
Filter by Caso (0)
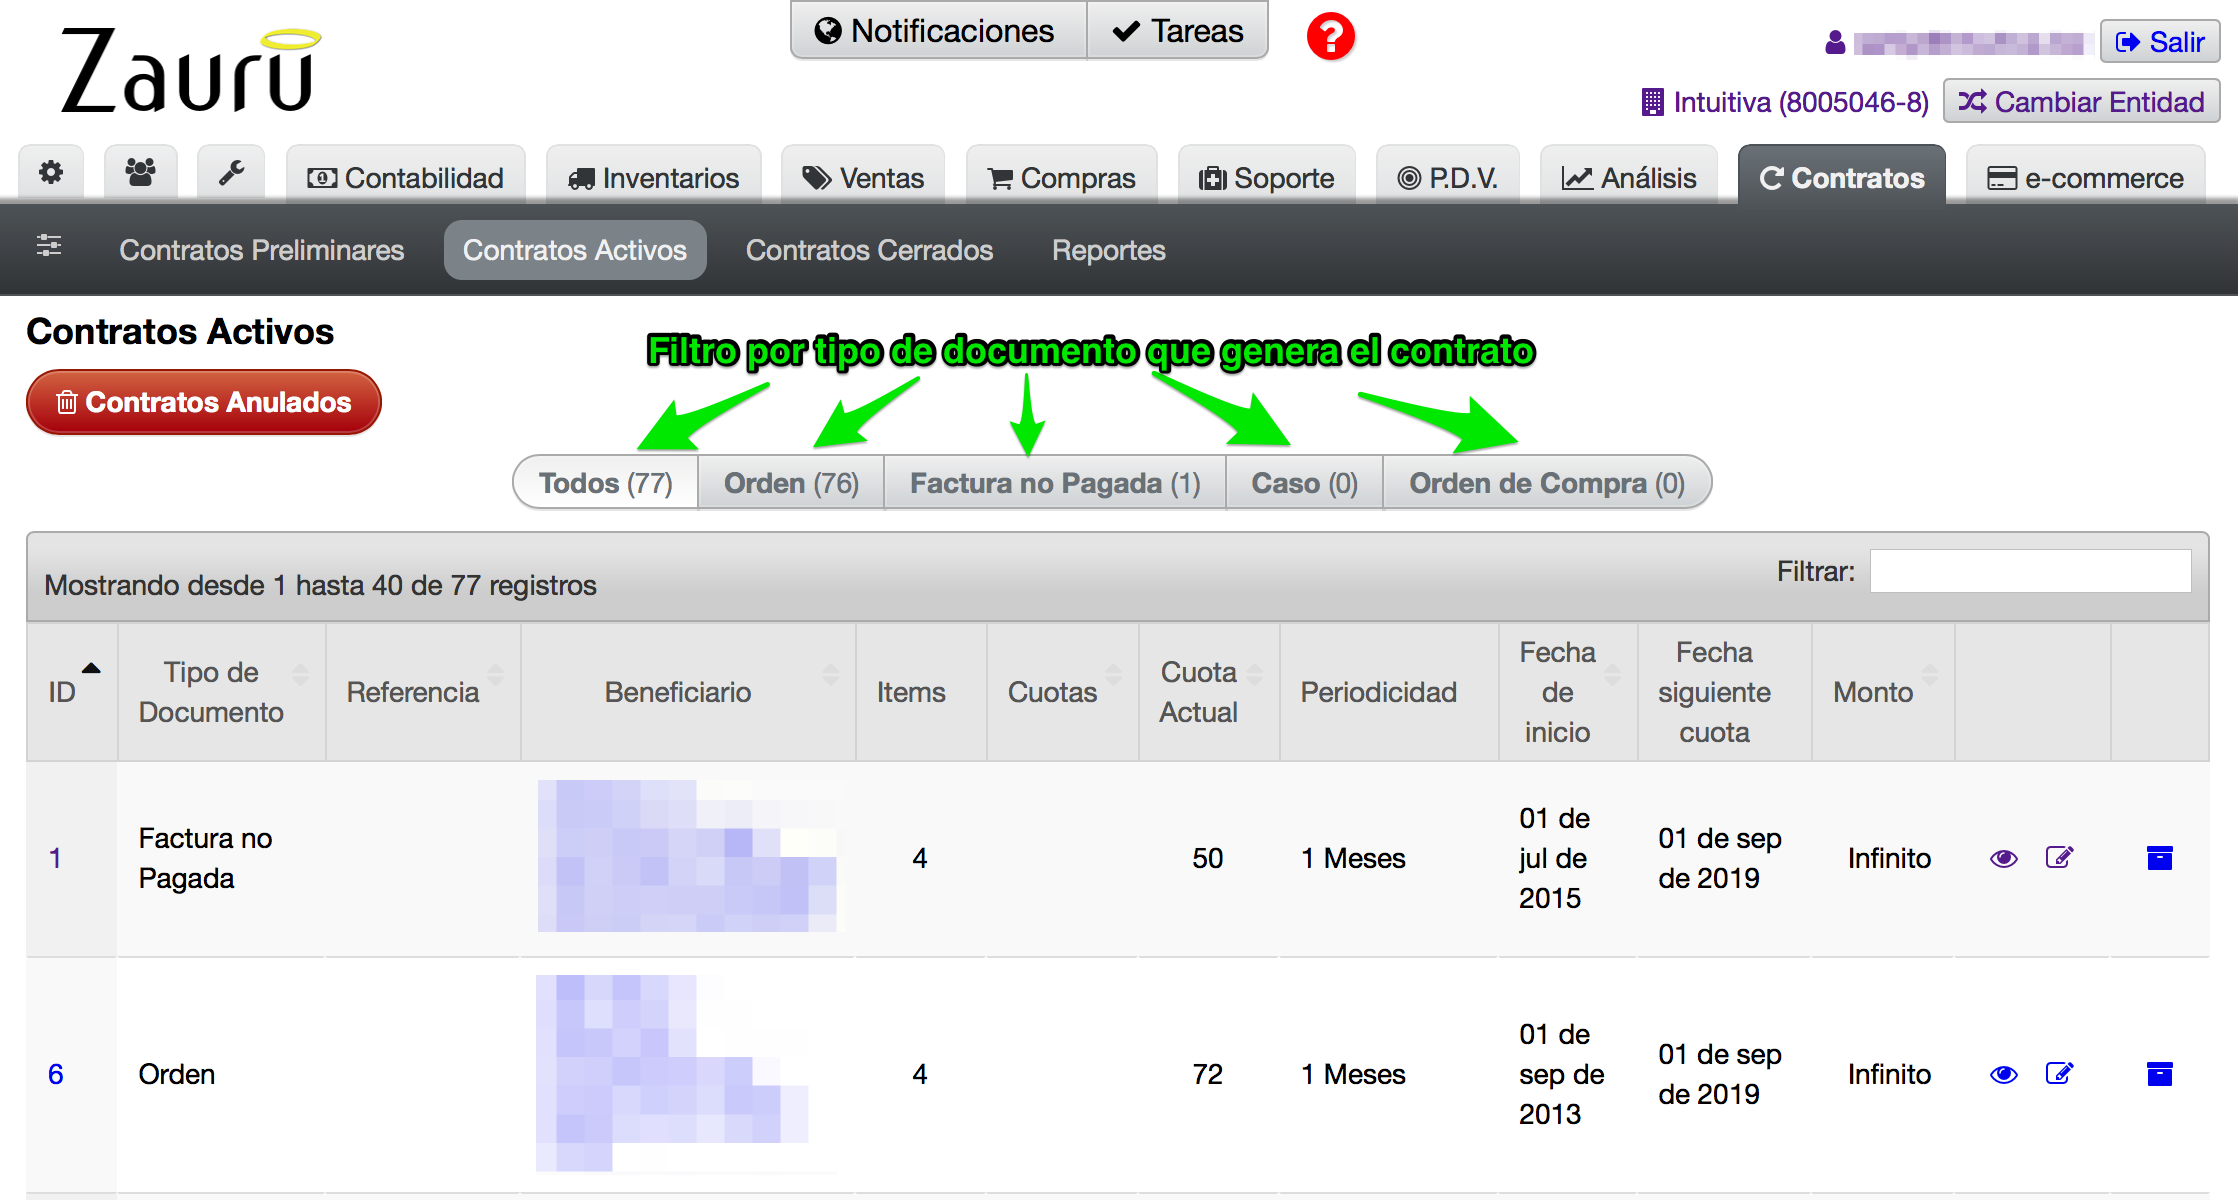tap(1304, 483)
